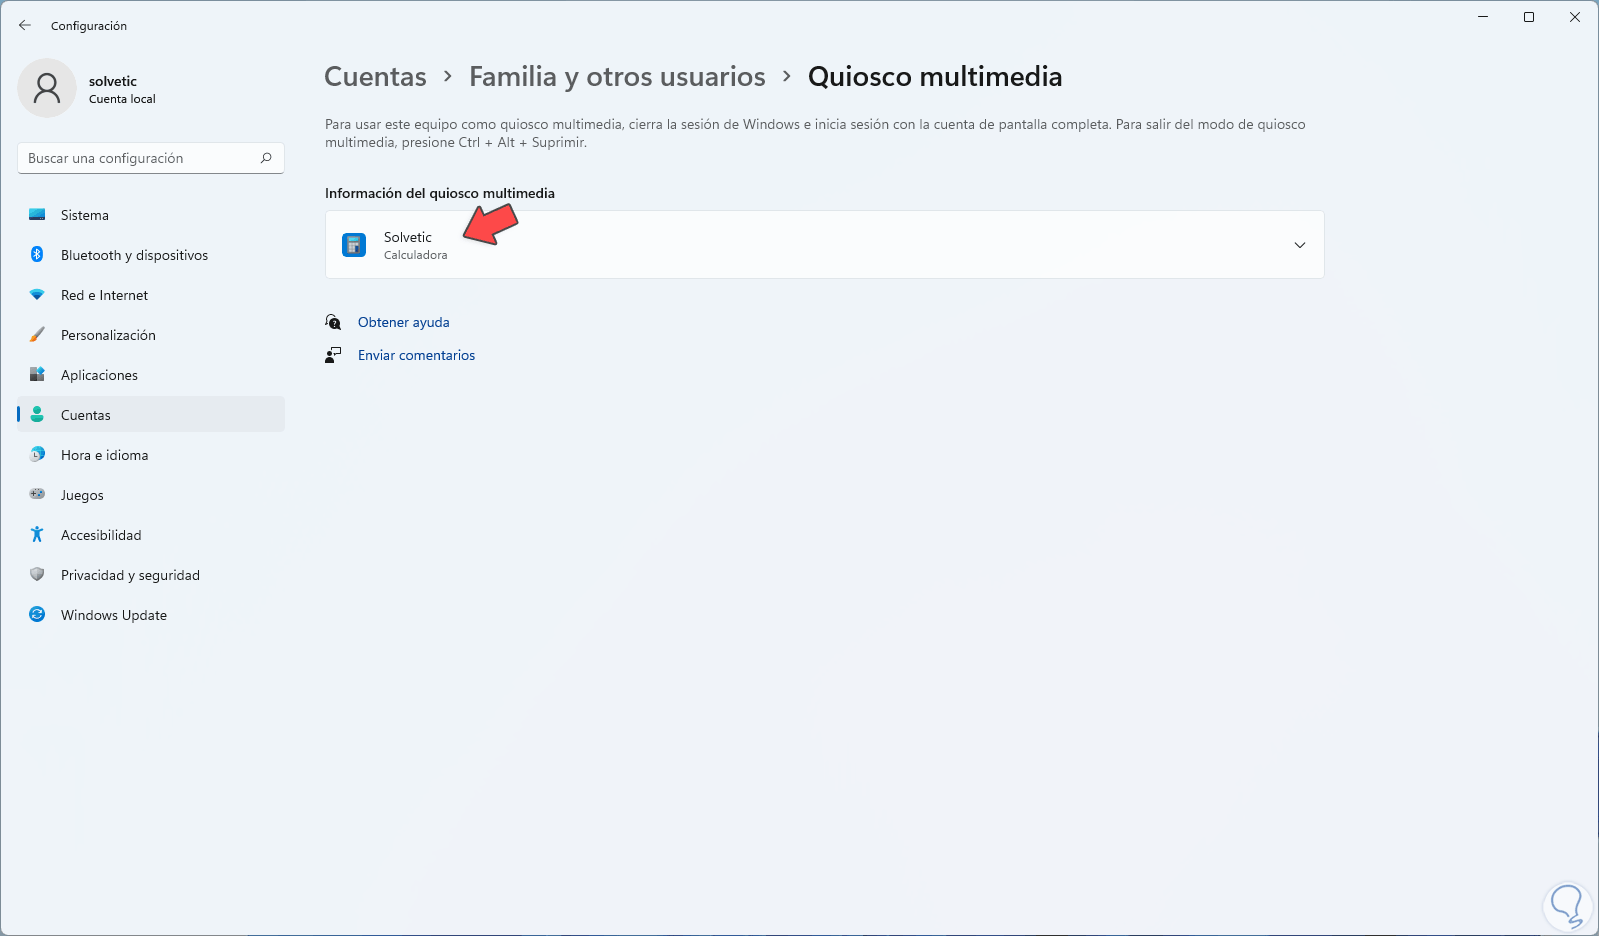The height and width of the screenshot is (936, 1599).
Task: Expand the Solvetic kiosk chevron
Action: [x=1299, y=245]
